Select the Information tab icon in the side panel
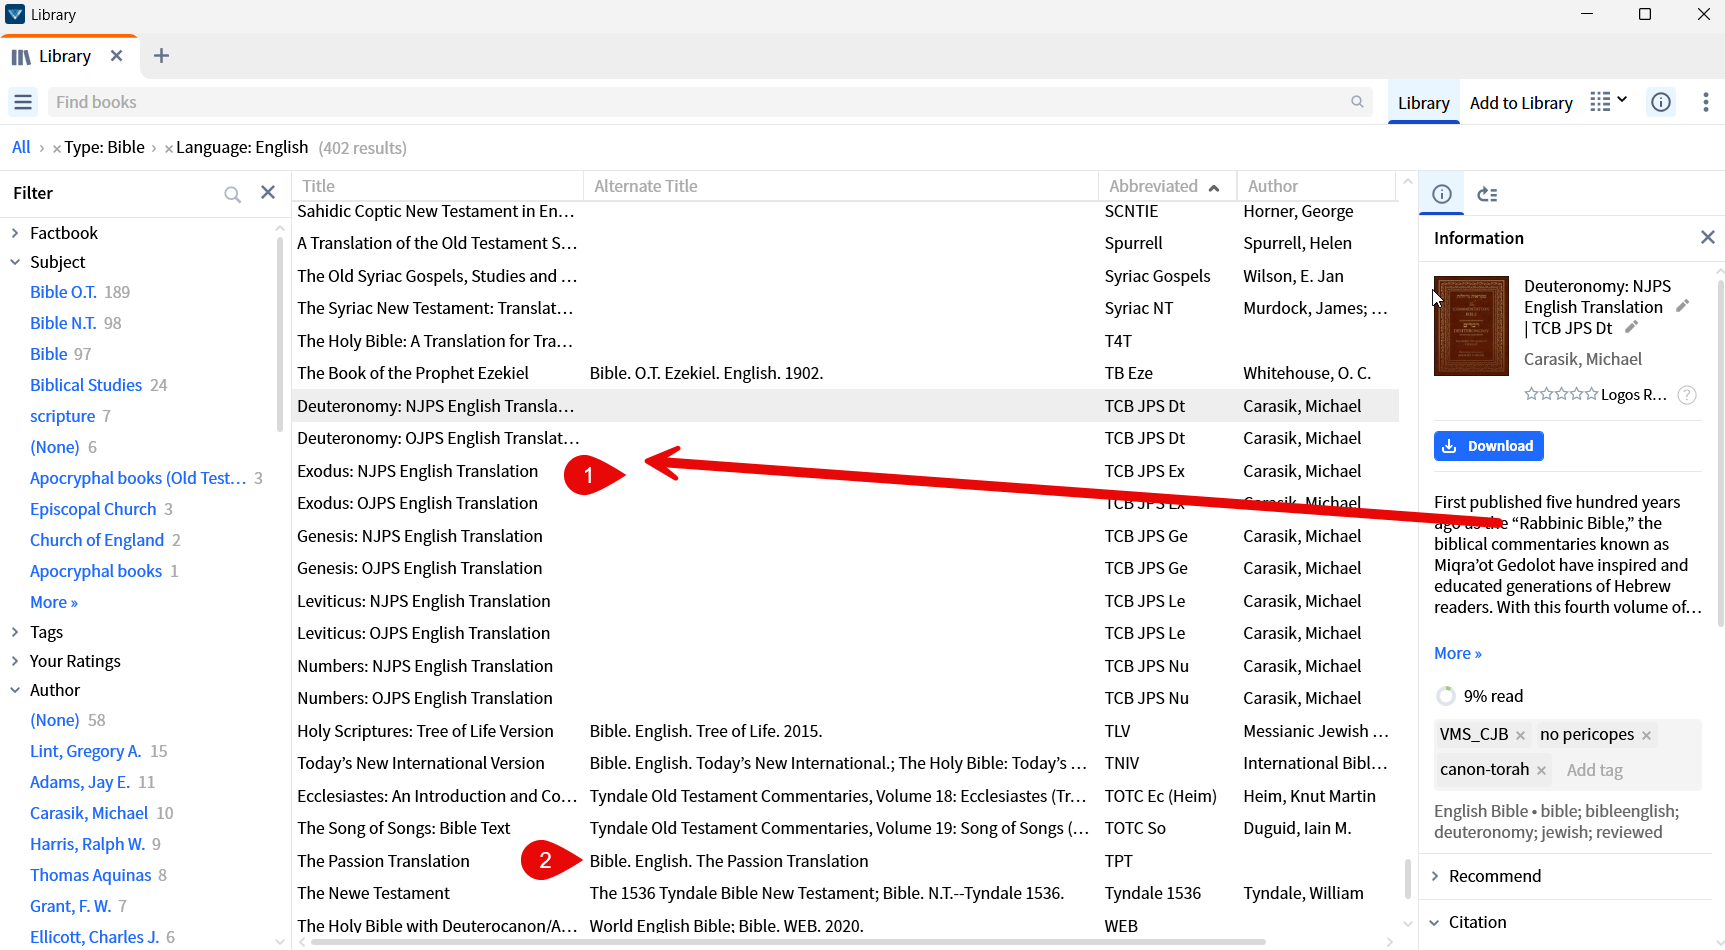 click(x=1441, y=194)
